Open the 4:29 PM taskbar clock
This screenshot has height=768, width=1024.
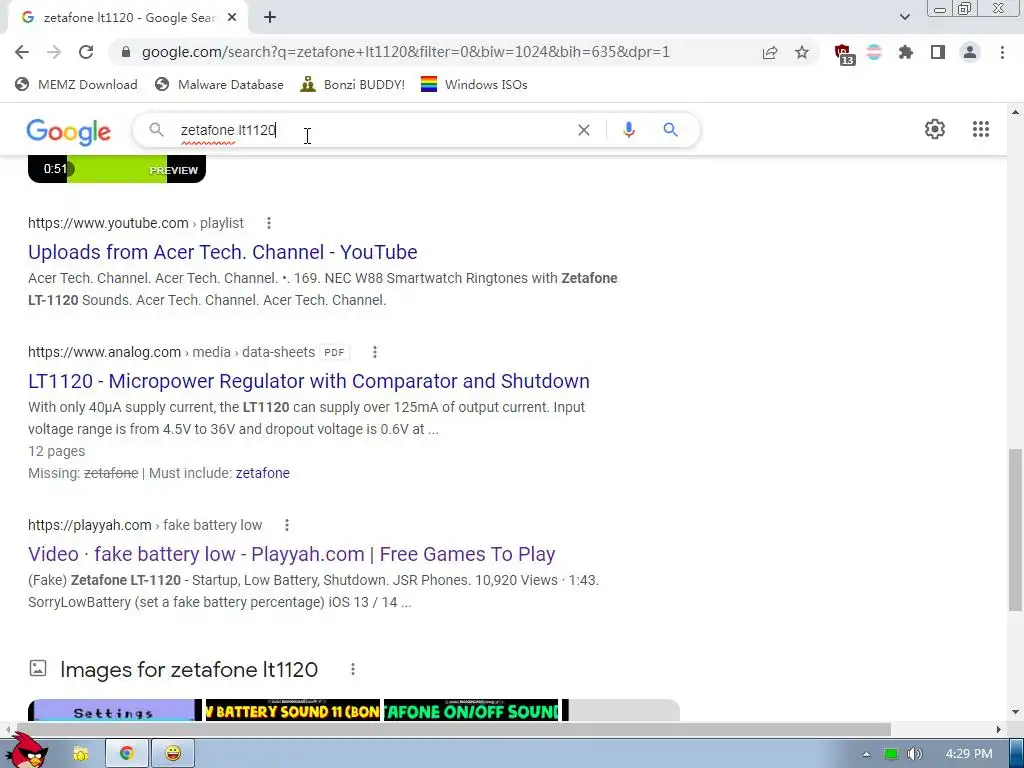pos(969,754)
